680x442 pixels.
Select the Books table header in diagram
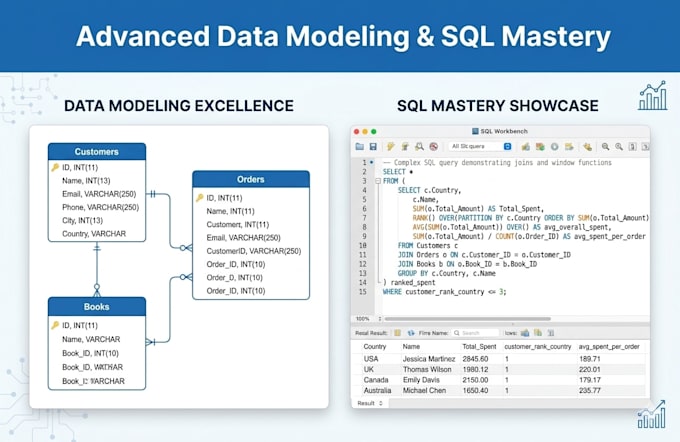point(97,307)
